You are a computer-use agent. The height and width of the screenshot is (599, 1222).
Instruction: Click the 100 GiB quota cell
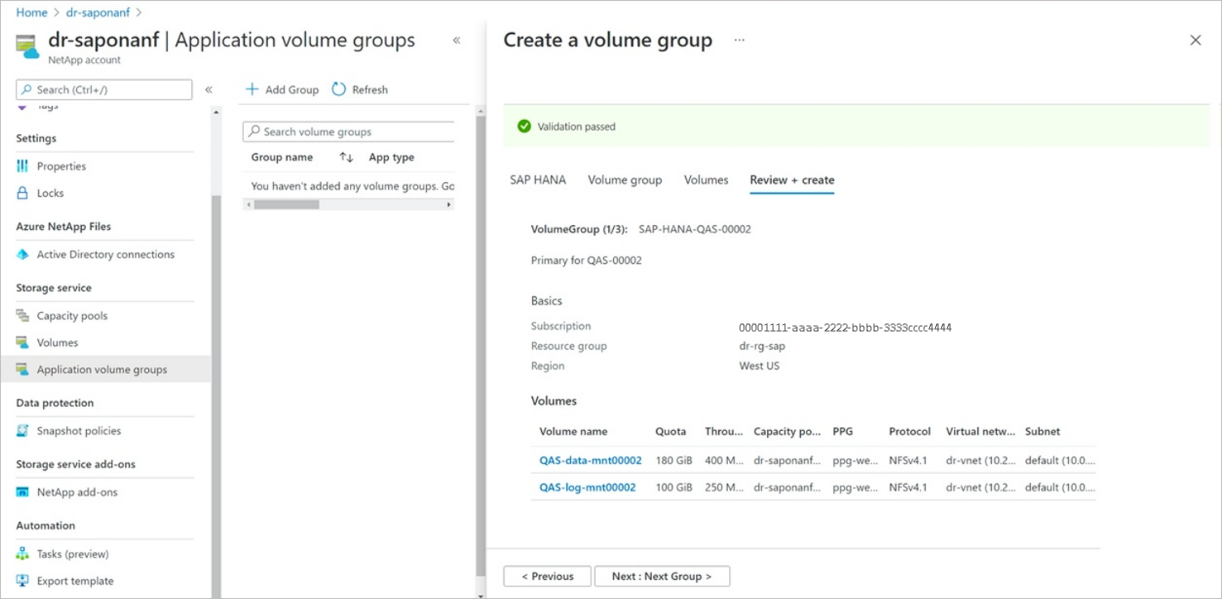tap(674, 487)
